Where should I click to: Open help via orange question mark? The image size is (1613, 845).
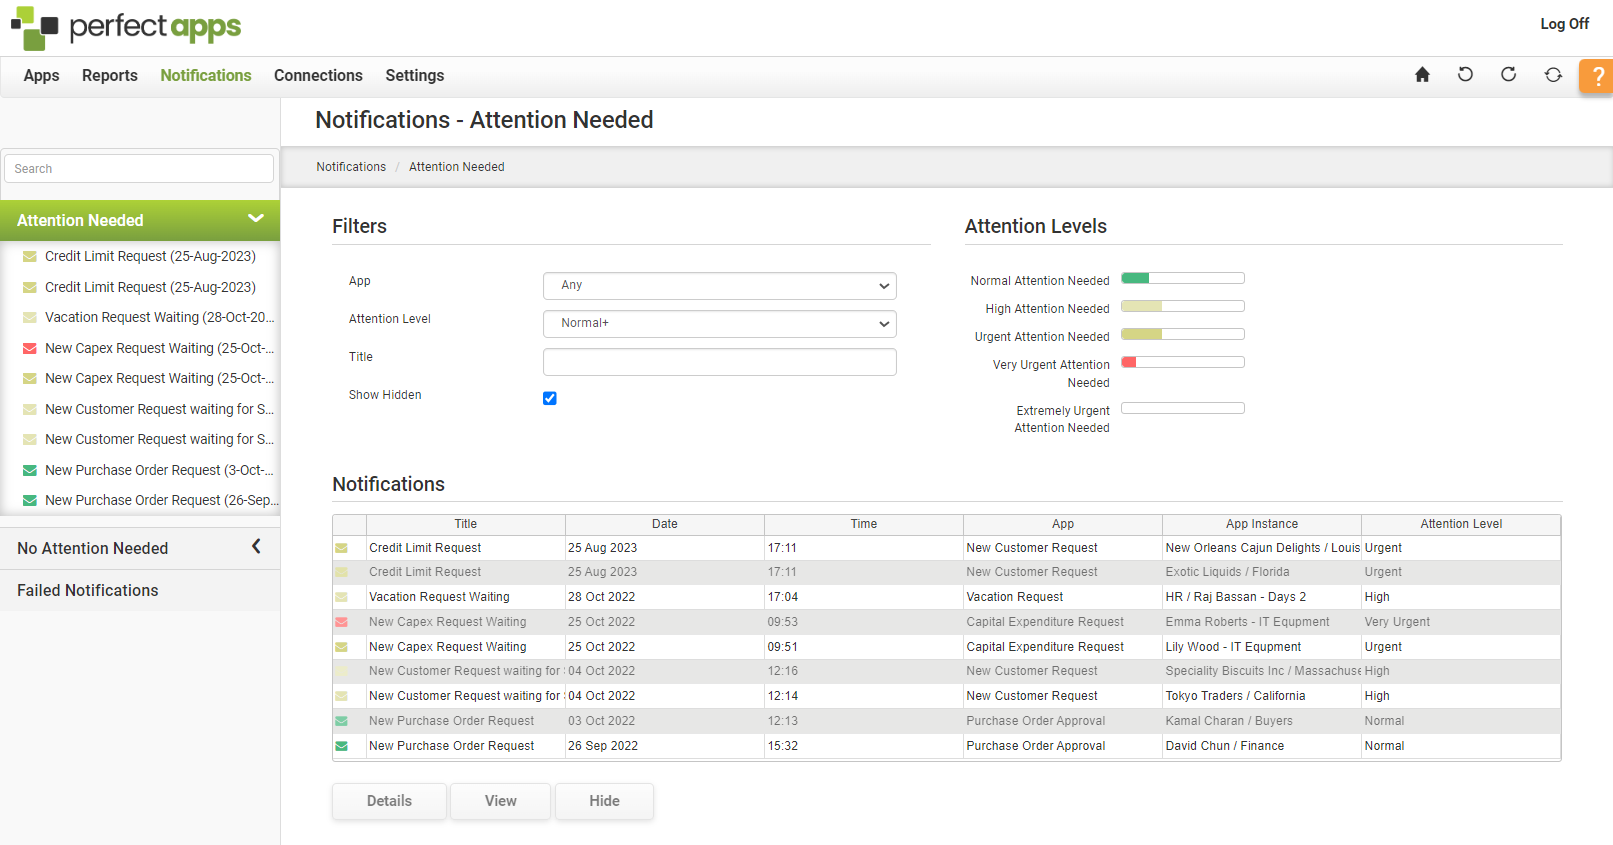(1597, 76)
